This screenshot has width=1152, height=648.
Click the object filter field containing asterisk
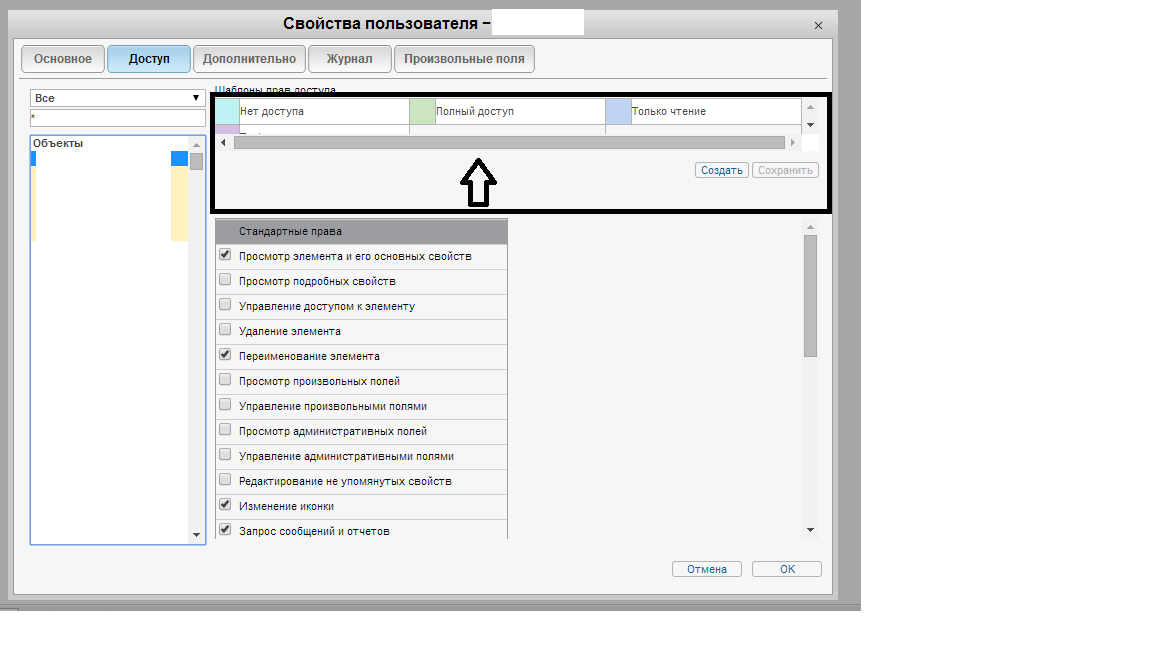pos(117,118)
